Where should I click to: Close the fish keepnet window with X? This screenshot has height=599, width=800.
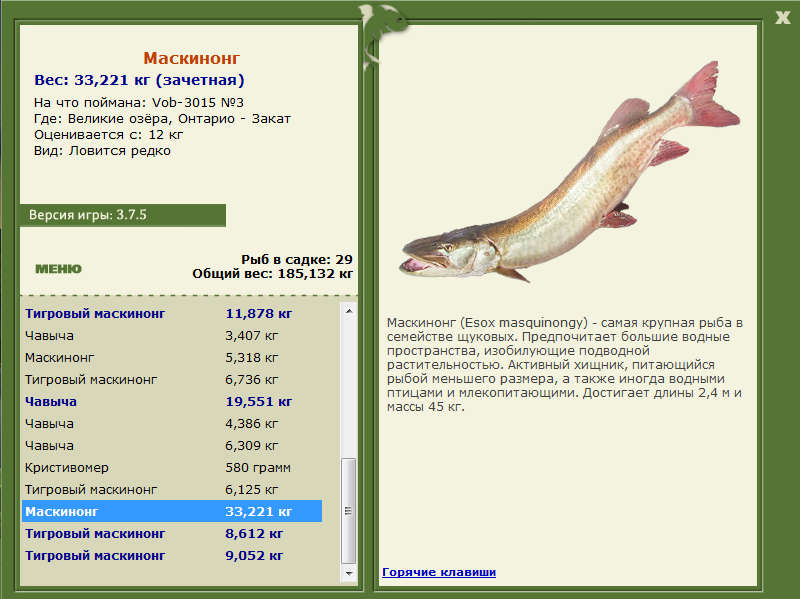782,18
